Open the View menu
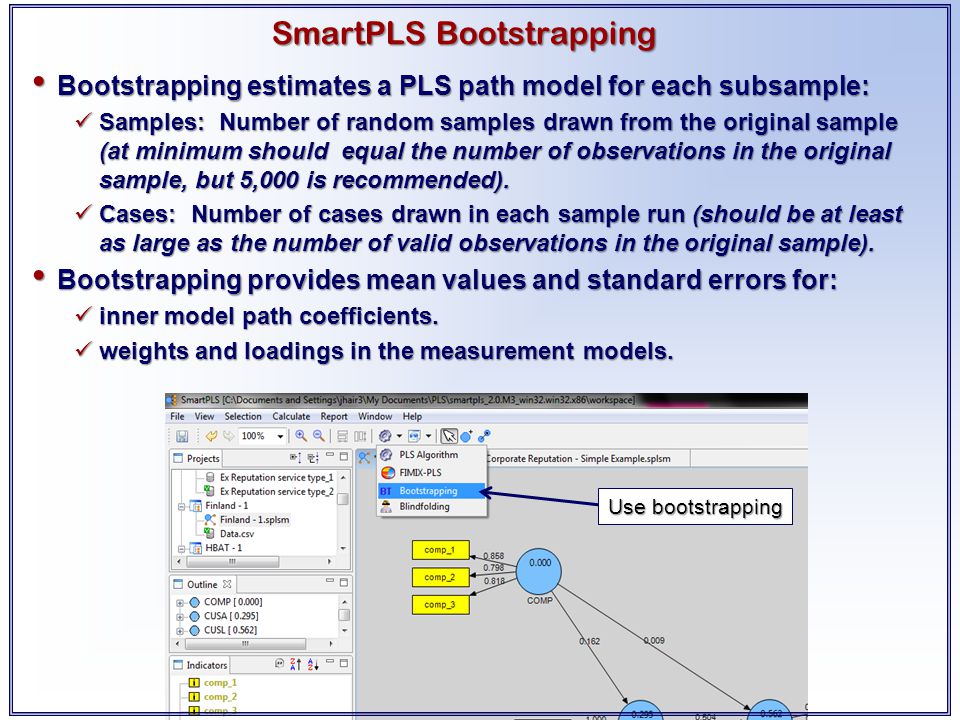The height and width of the screenshot is (720, 960). point(204,416)
